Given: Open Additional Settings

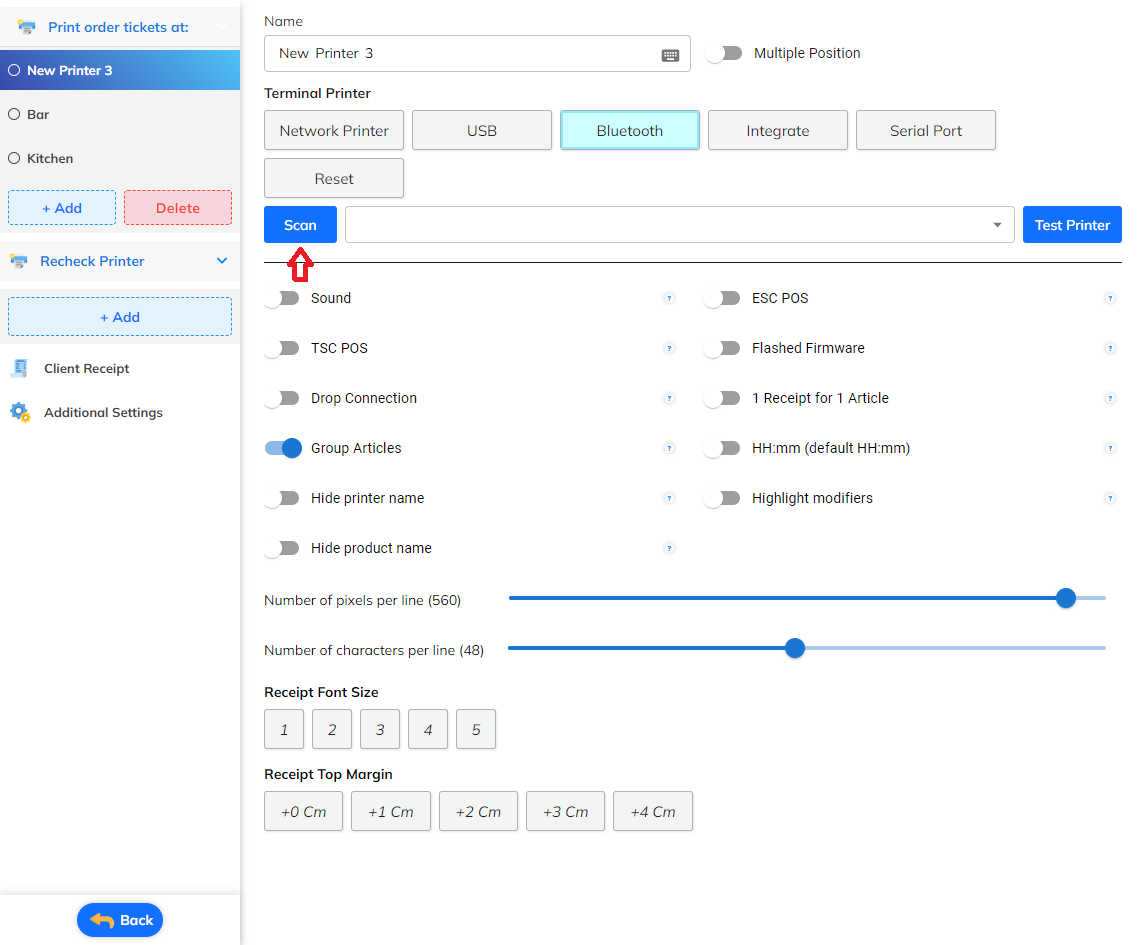Looking at the screenshot, I should pos(103,412).
